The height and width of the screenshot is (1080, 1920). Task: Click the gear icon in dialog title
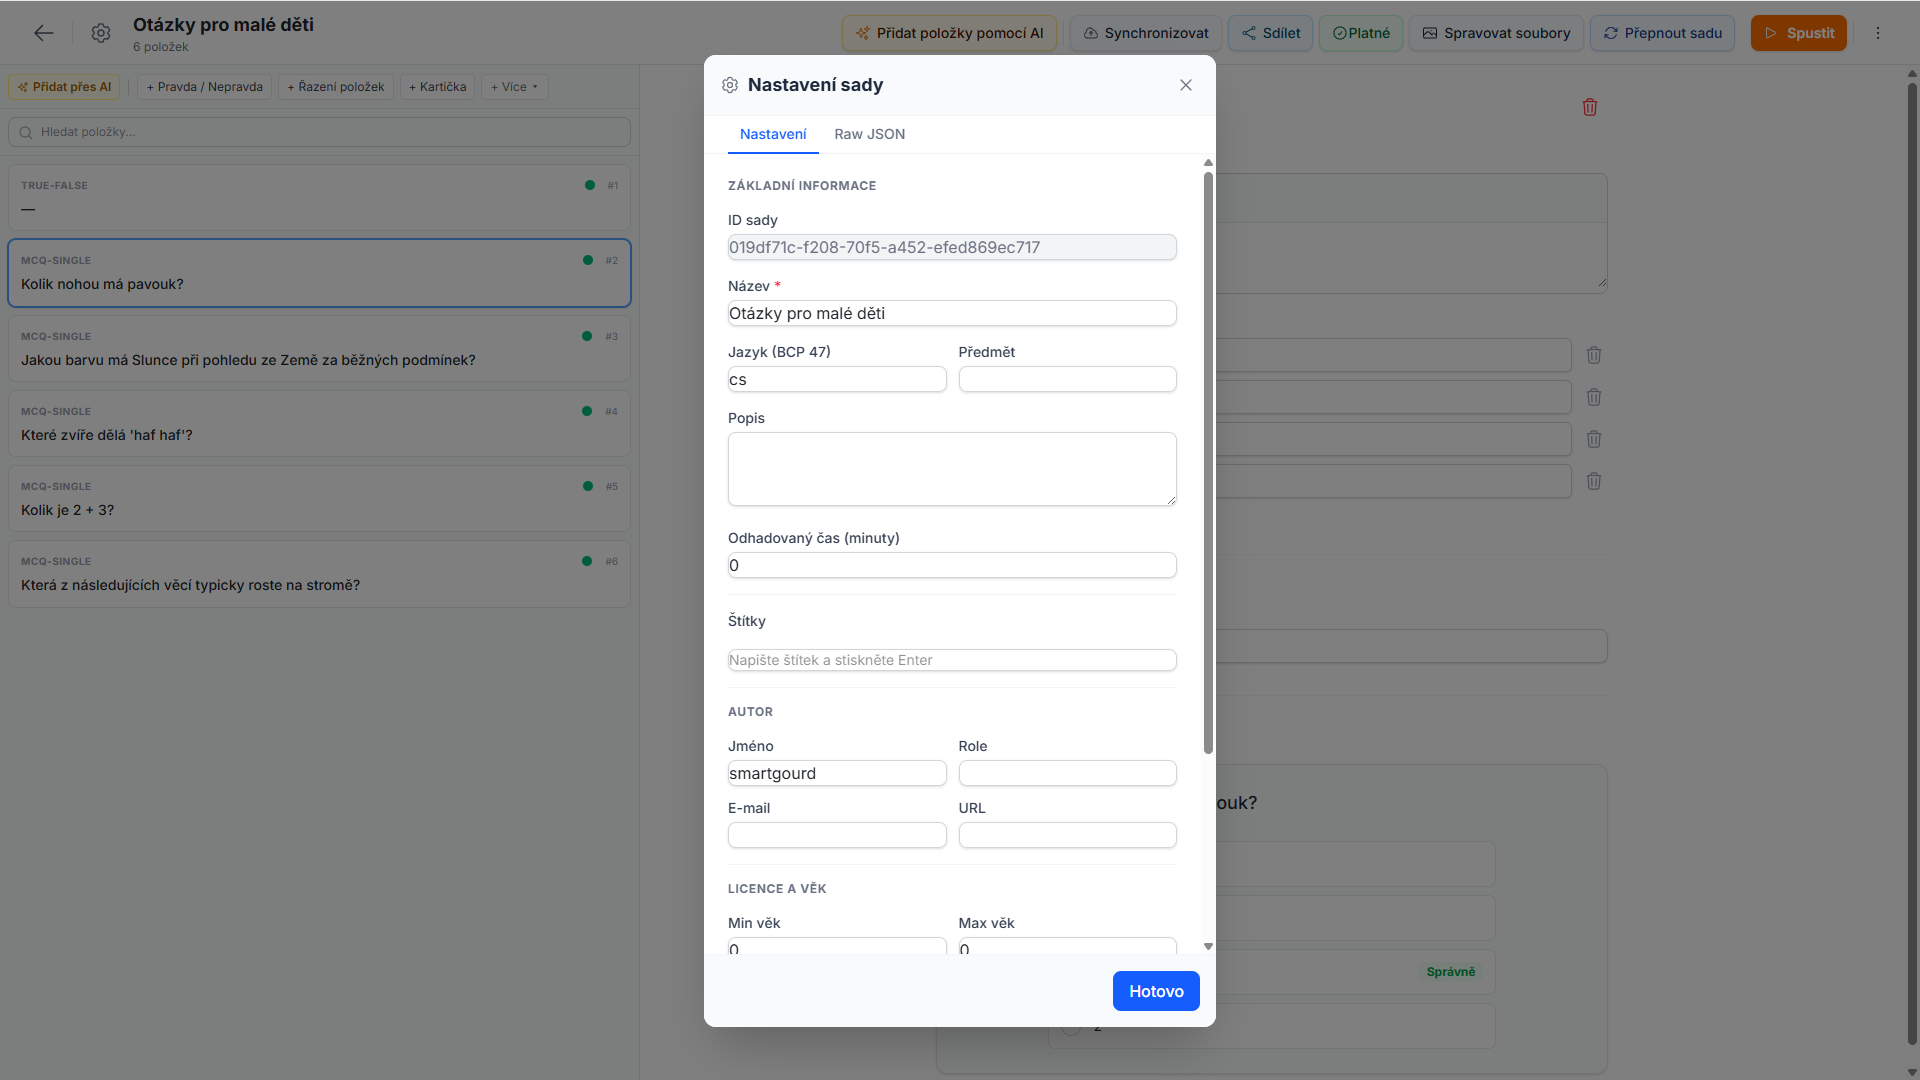730,85
